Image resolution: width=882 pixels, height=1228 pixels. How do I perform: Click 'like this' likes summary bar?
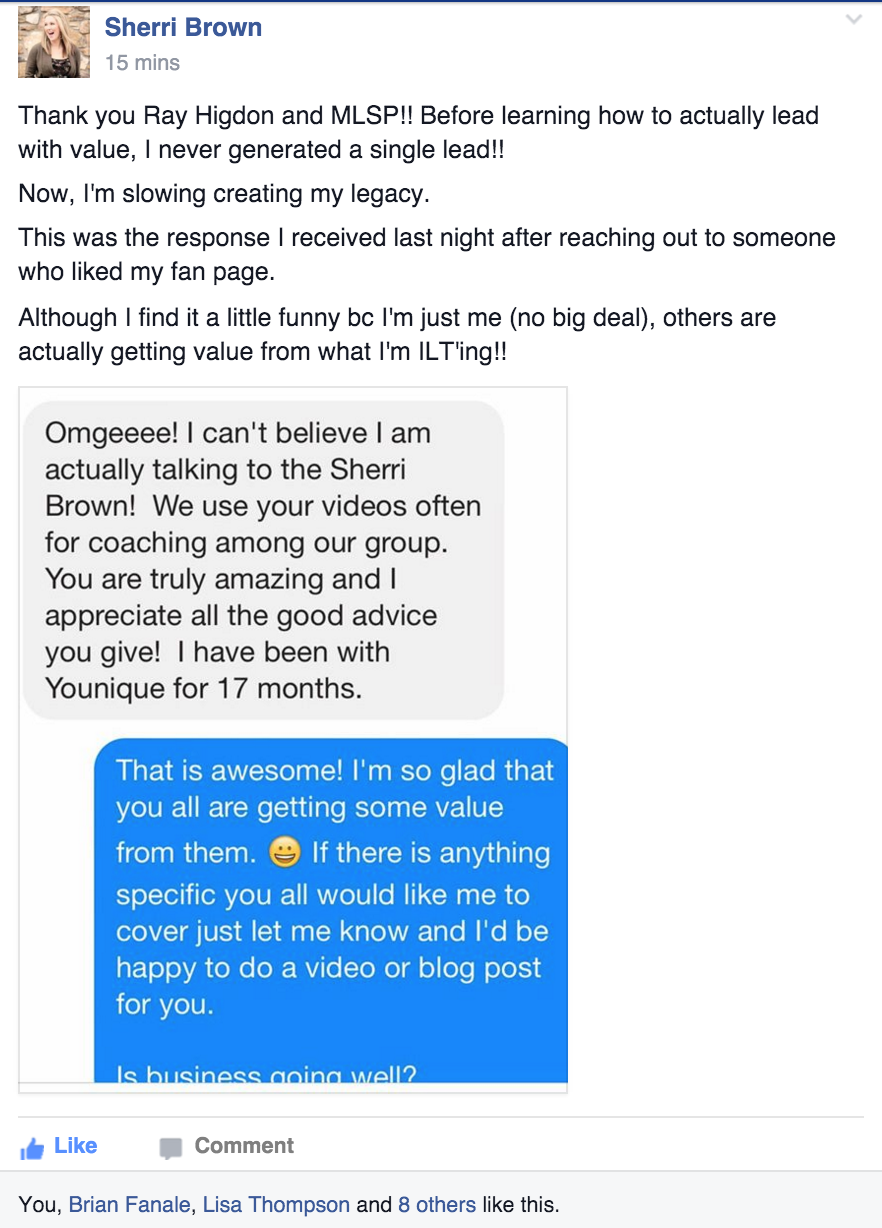point(441,1204)
